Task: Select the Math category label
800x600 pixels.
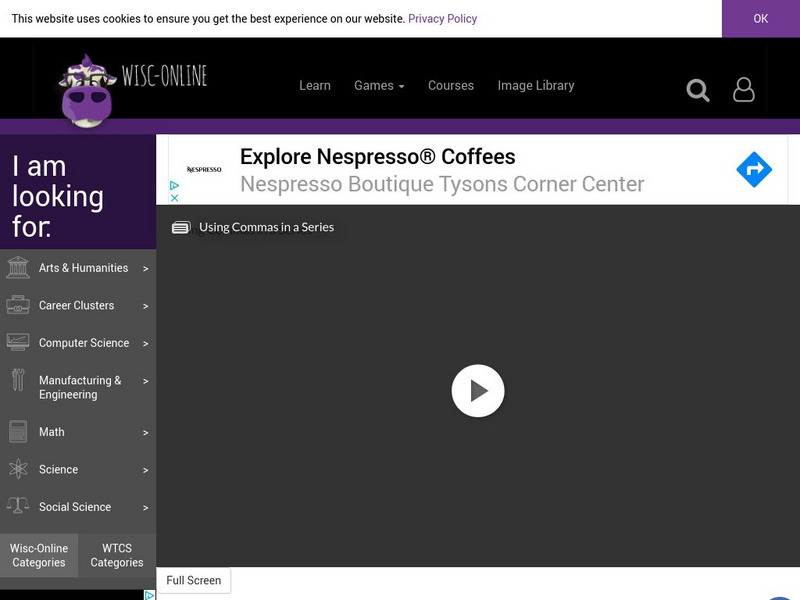Action: coord(52,432)
